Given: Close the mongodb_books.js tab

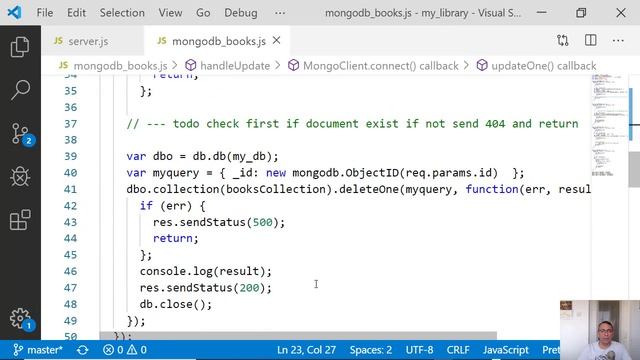Looking at the screenshot, I should pos(276,40).
